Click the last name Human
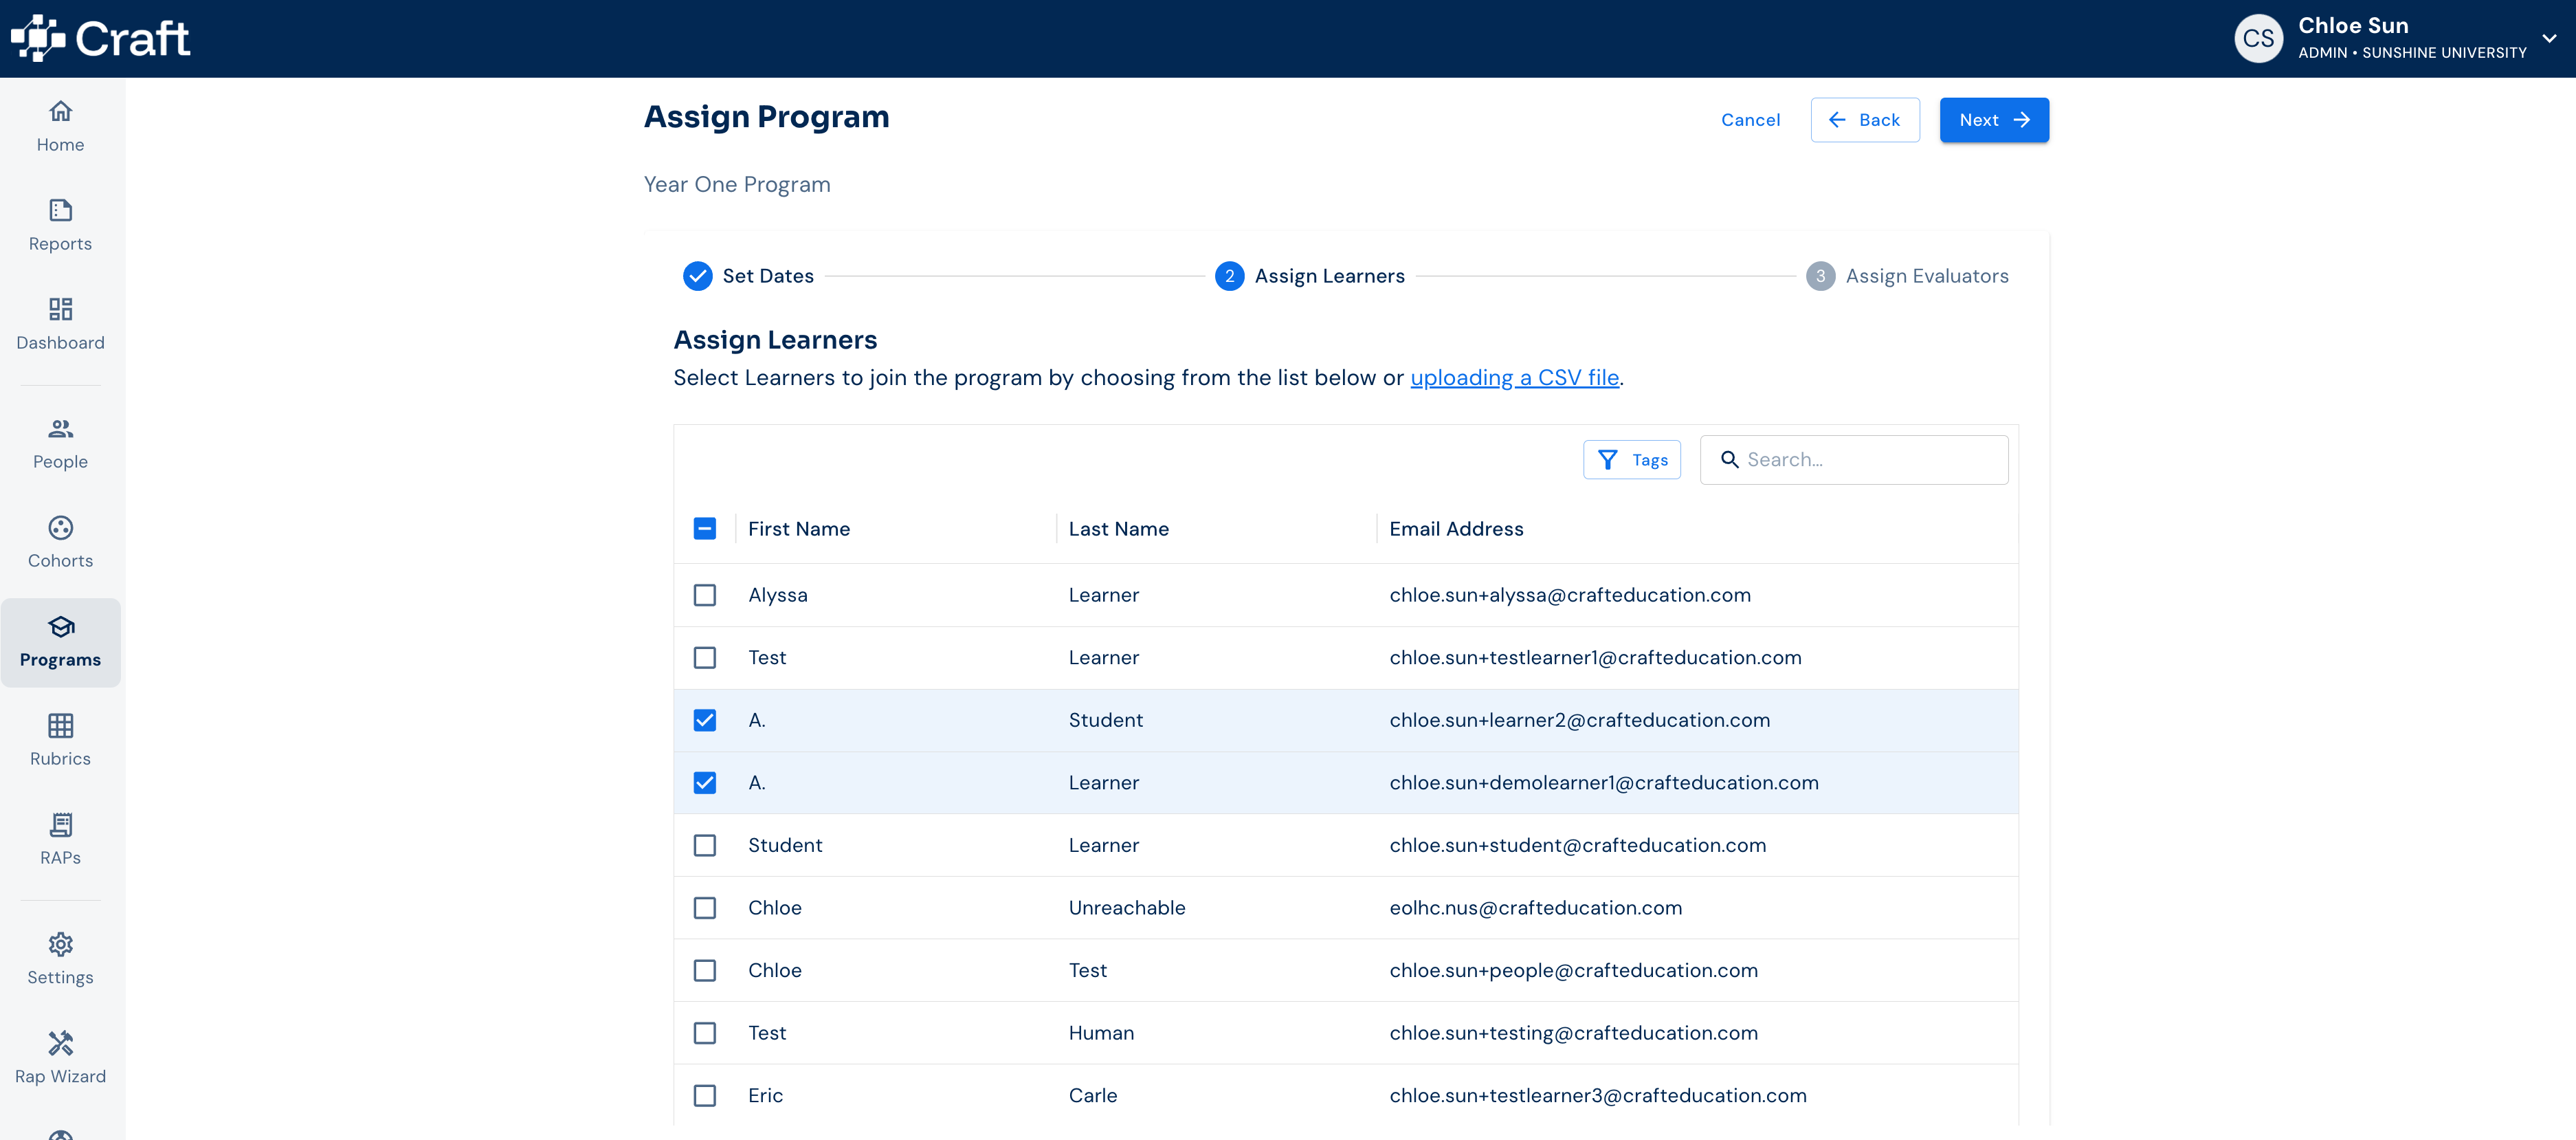 coord(1101,1033)
